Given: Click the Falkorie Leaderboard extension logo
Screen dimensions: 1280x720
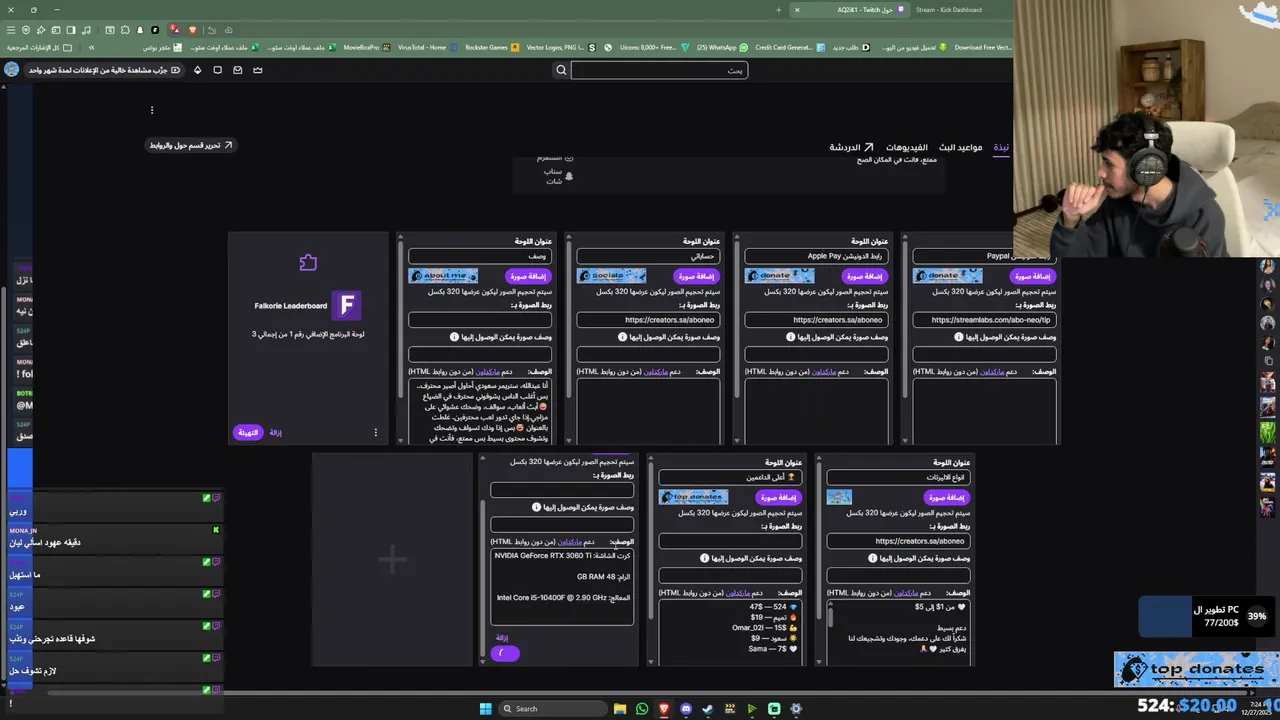Looking at the screenshot, I should 346,305.
